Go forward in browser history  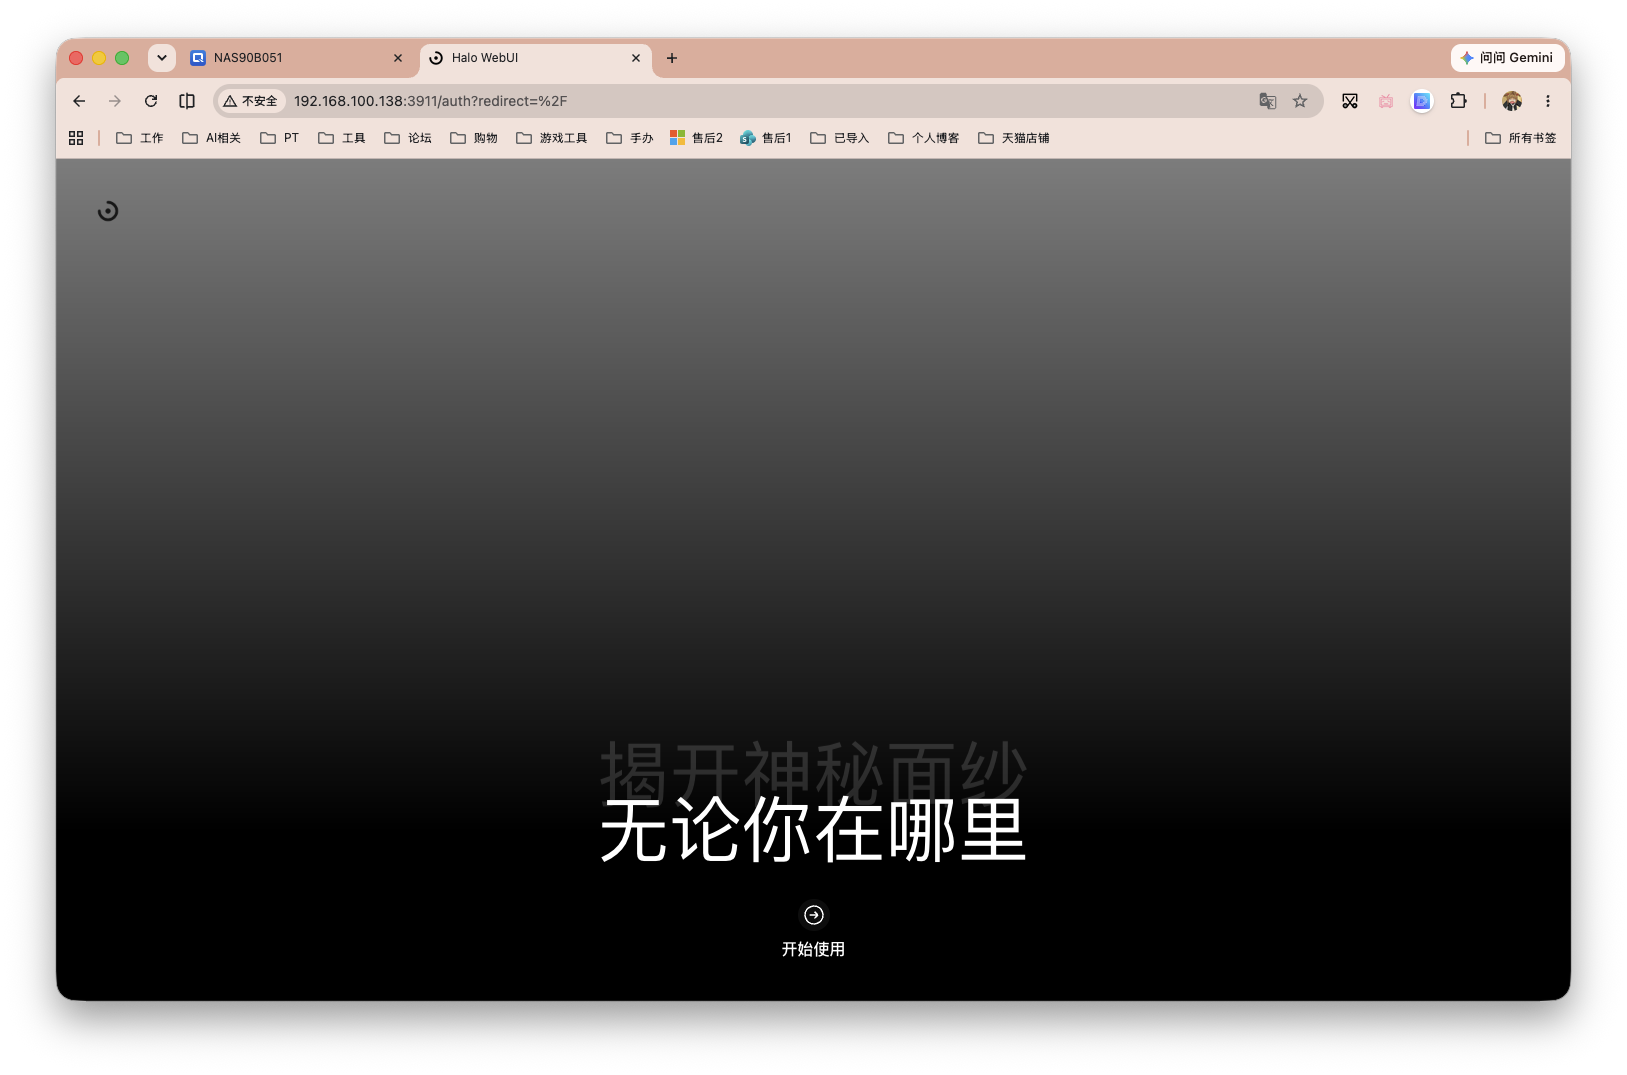point(115,101)
